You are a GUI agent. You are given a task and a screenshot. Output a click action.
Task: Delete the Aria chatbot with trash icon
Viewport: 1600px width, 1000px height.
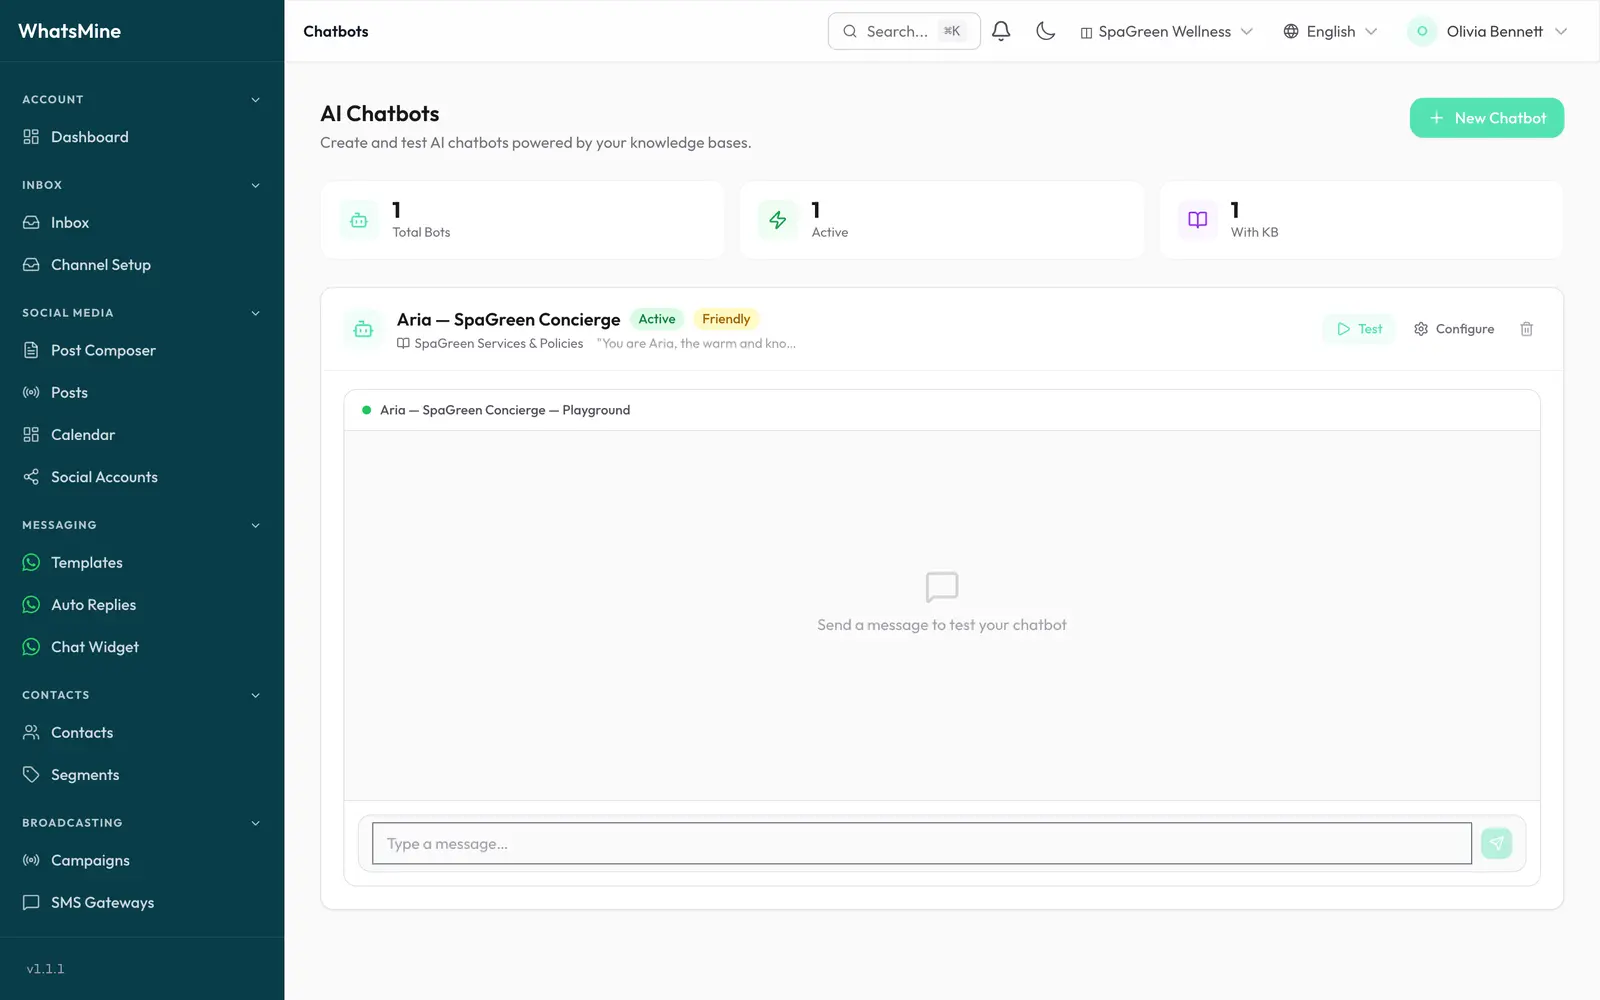click(1526, 329)
